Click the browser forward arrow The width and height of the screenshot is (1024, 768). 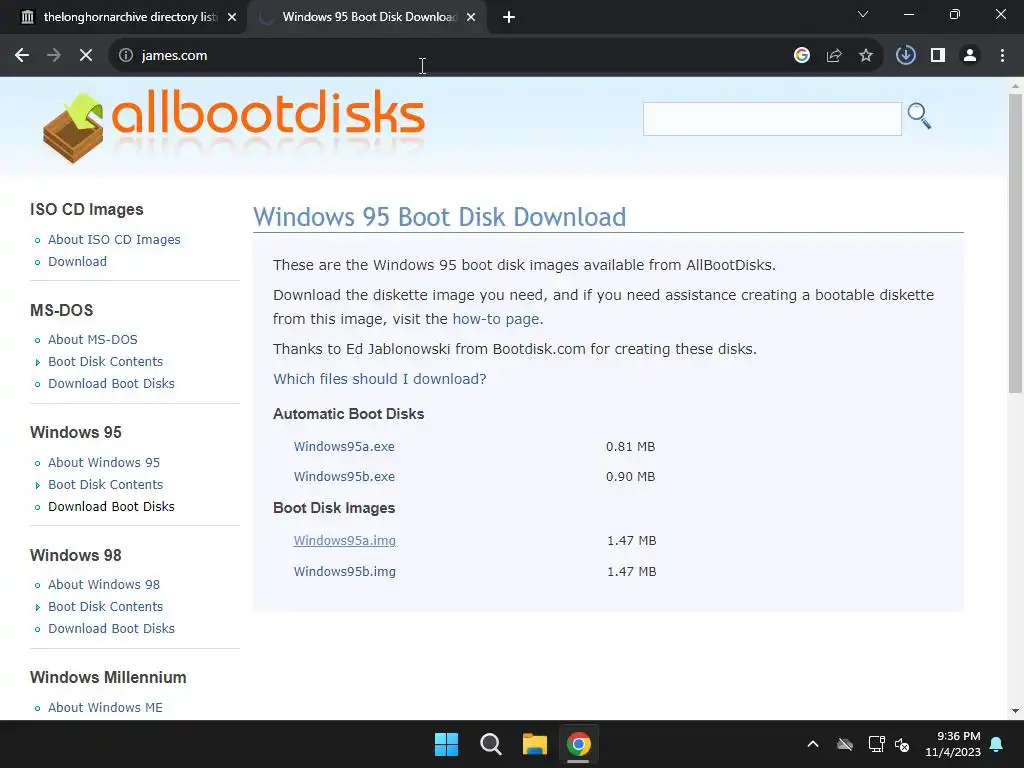point(54,56)
